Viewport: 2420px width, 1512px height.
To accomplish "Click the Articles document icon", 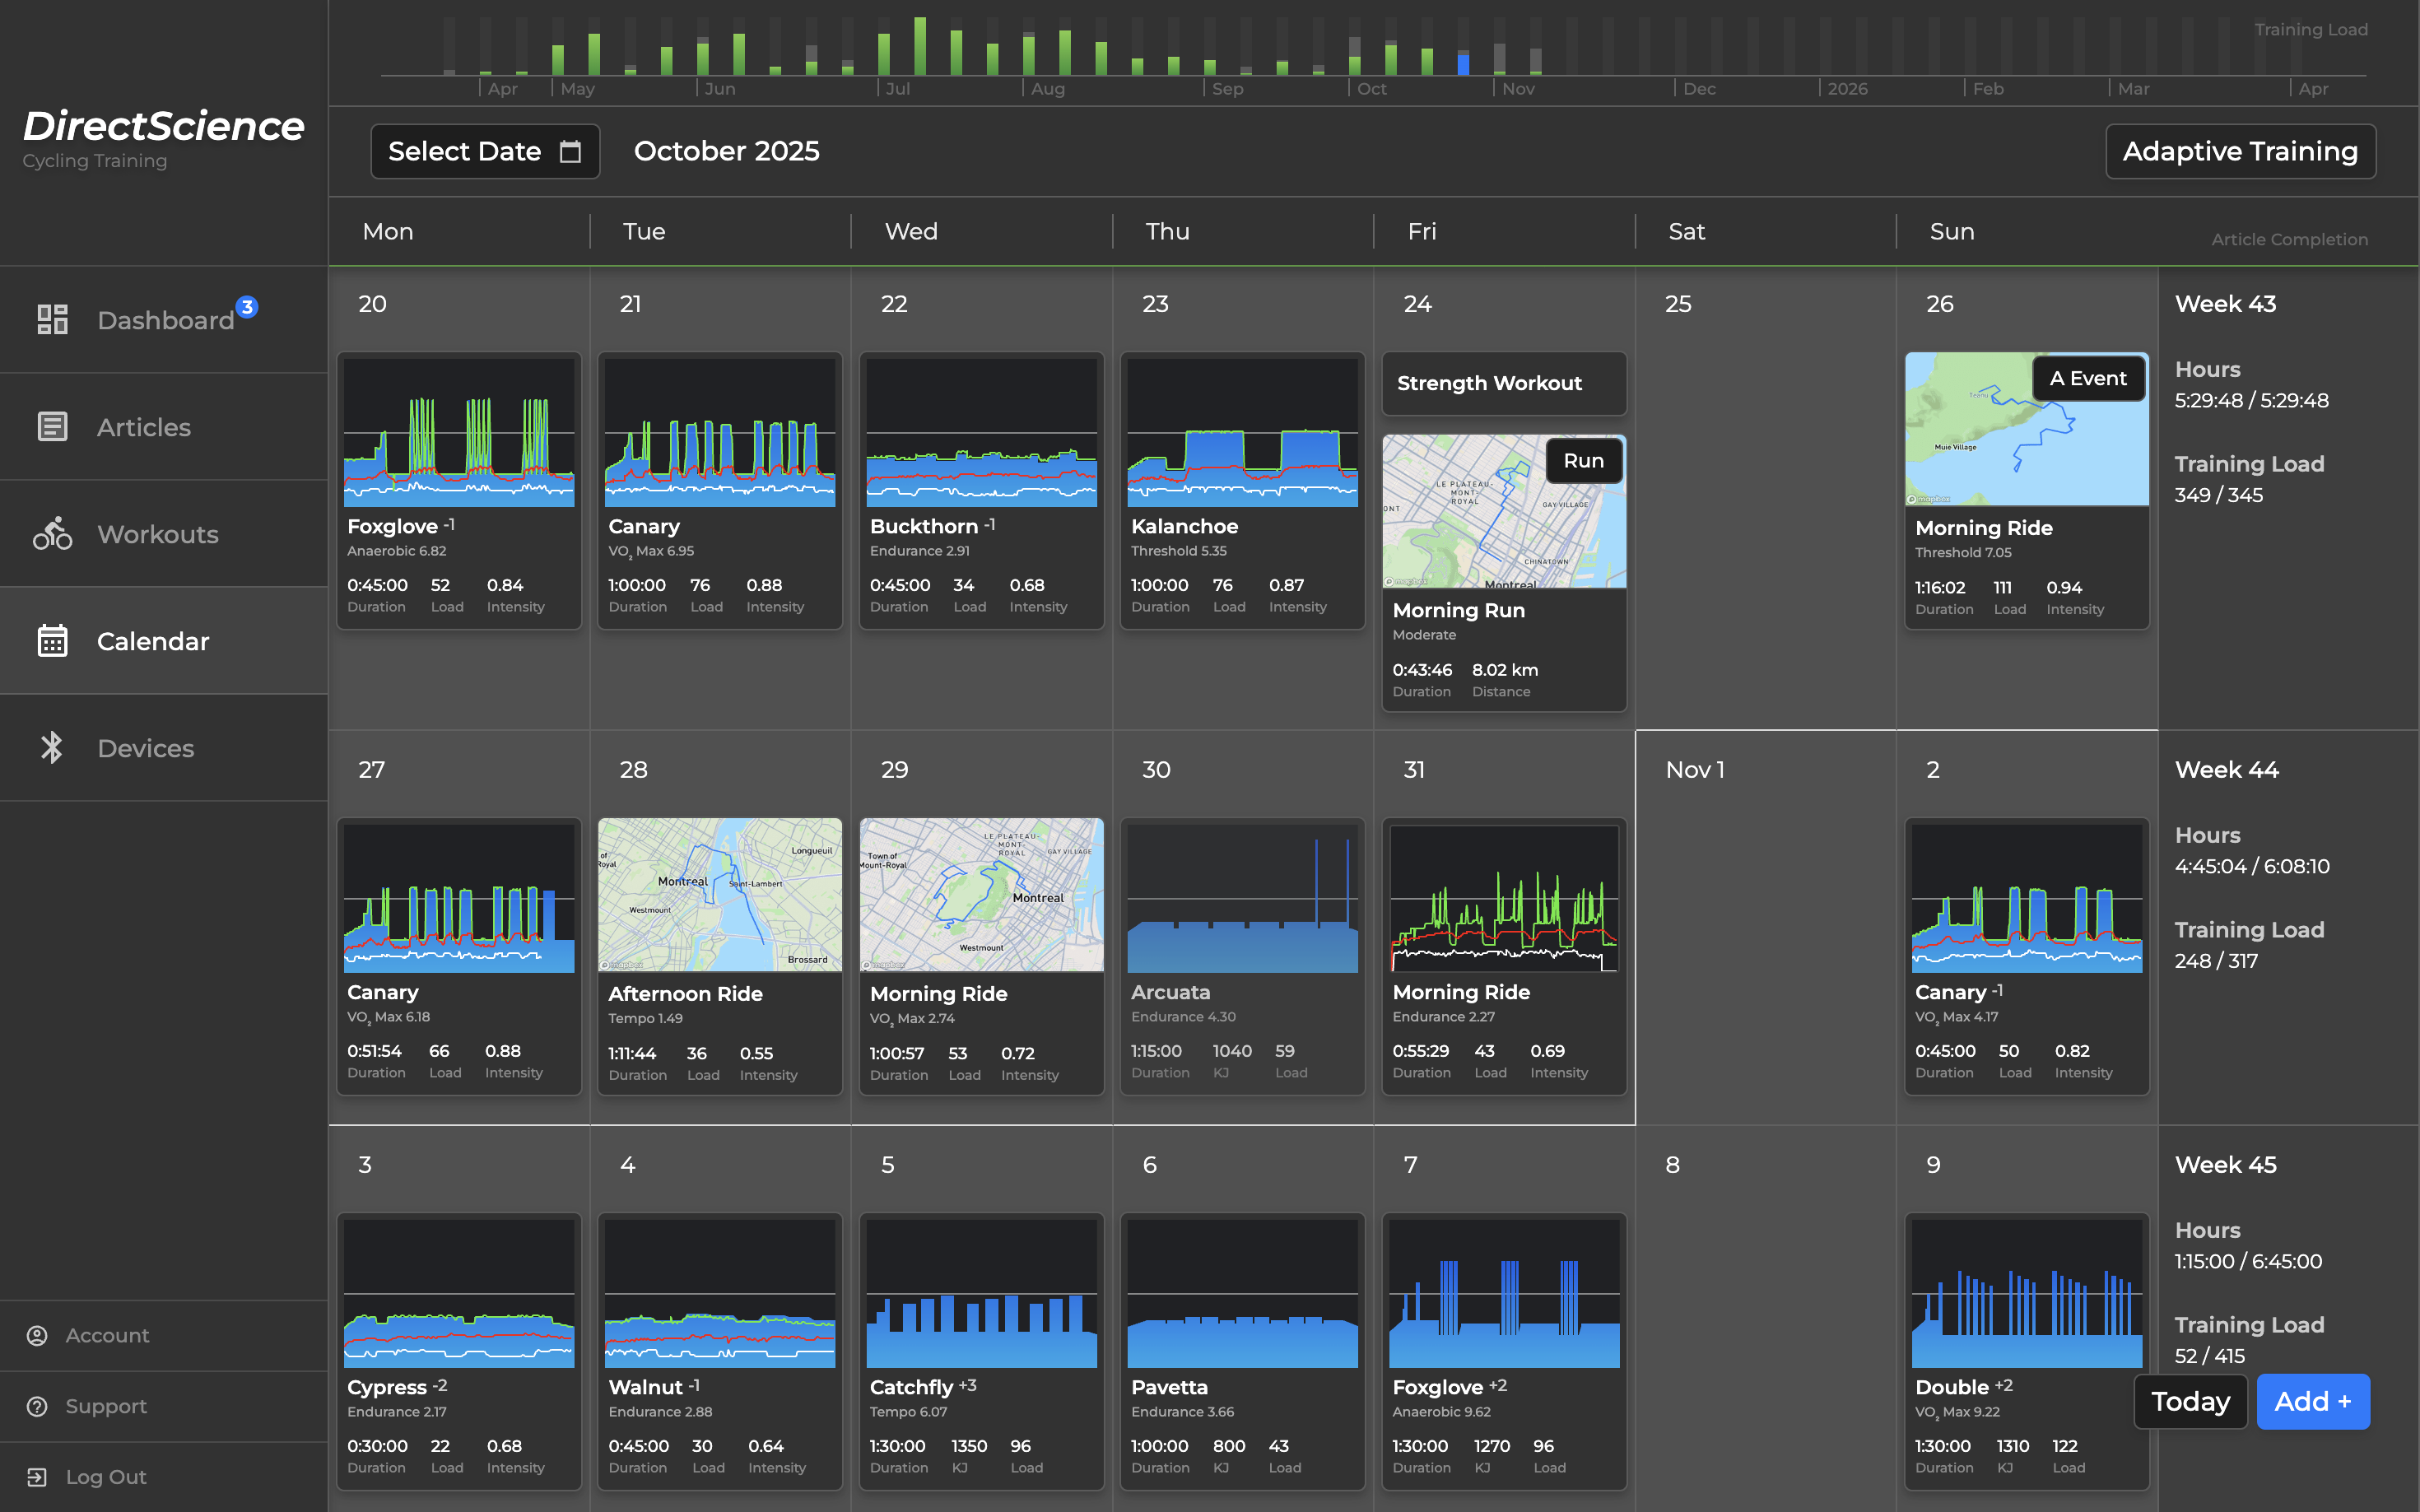I will coord(52,427).
